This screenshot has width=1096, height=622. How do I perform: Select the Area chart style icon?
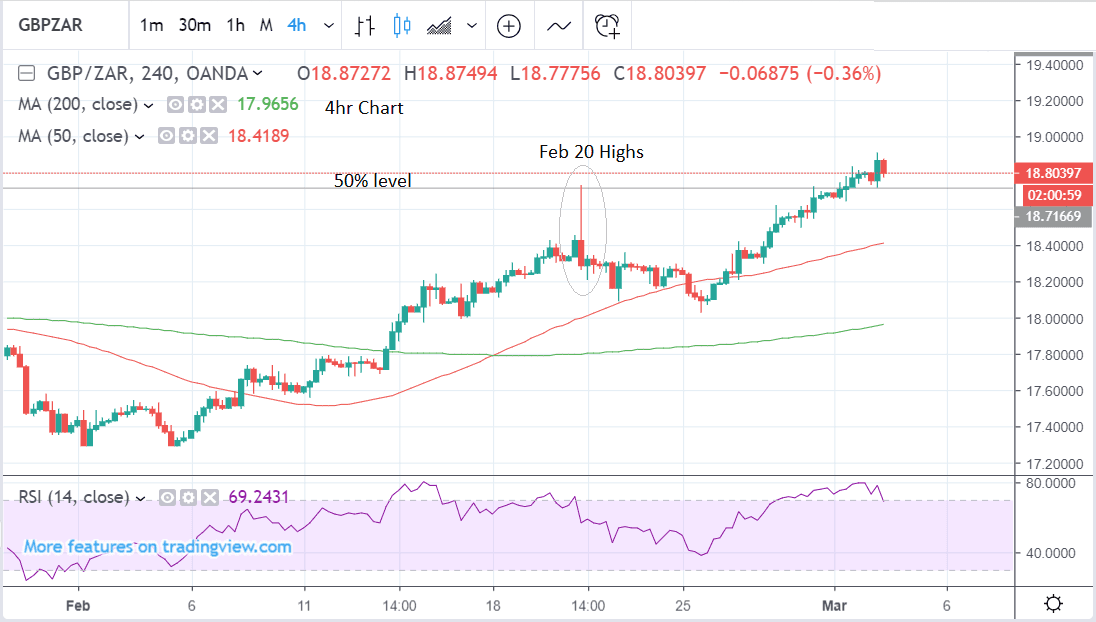[438, 25]
